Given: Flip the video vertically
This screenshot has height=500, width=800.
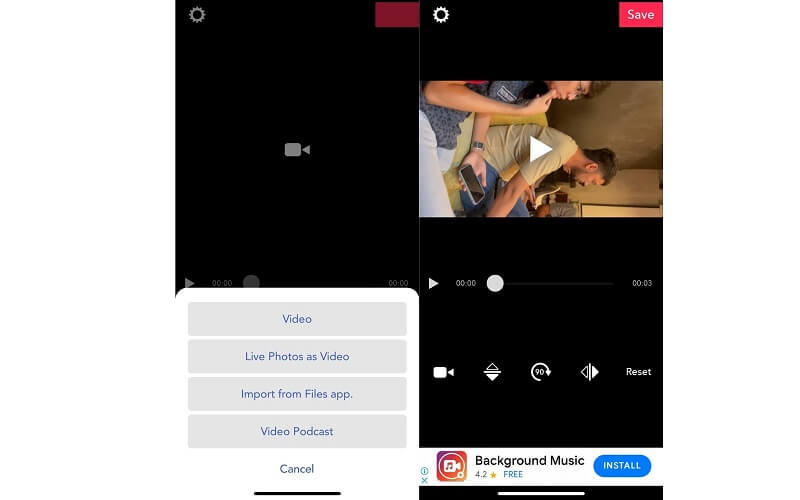Looking at the screenshot, I should tap(492, 372).
